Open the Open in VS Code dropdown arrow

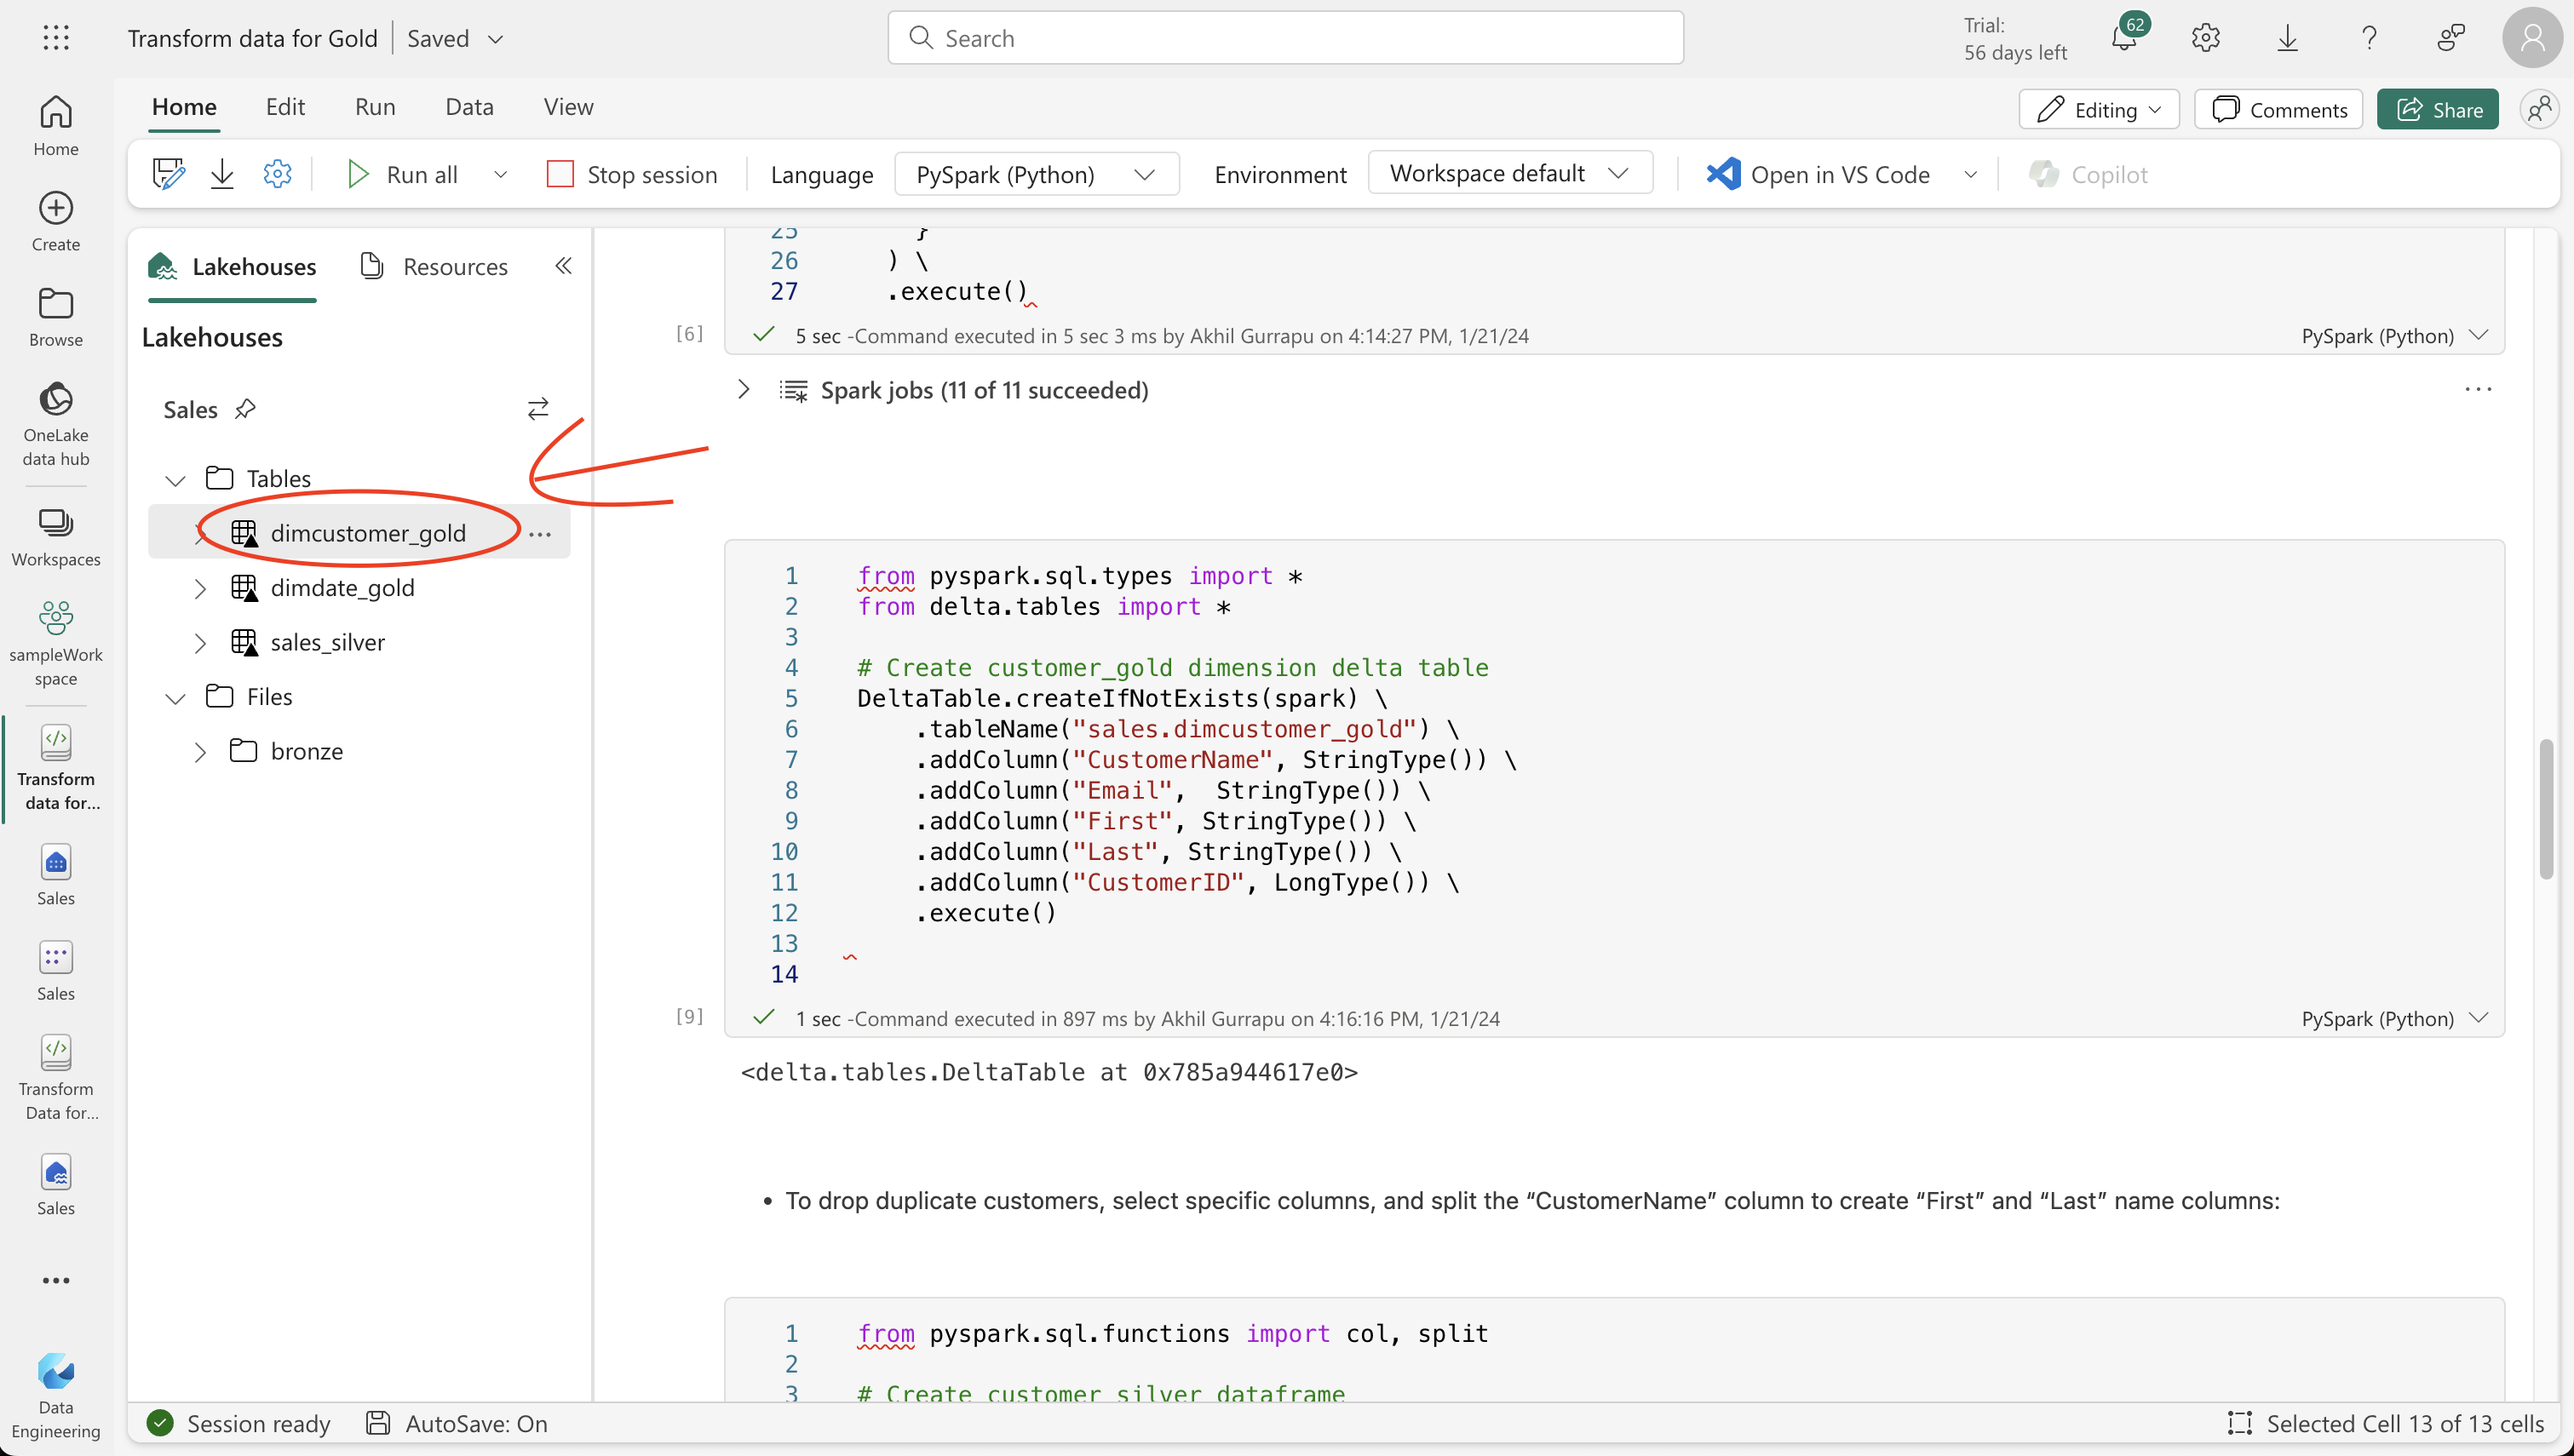point(1970,174)
